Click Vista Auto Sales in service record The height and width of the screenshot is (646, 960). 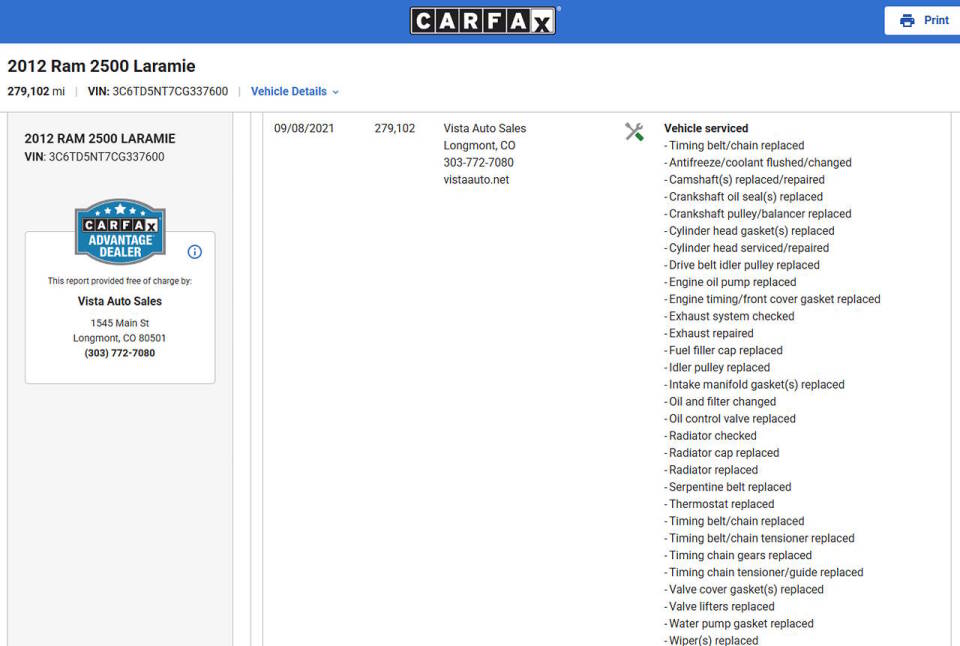(x=484, y=128)
